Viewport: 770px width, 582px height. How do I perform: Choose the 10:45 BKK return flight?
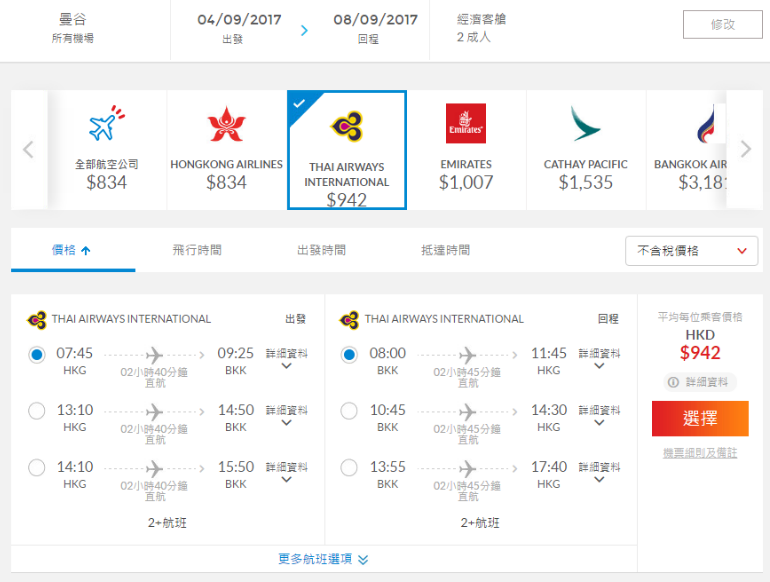tap(349, 411)
